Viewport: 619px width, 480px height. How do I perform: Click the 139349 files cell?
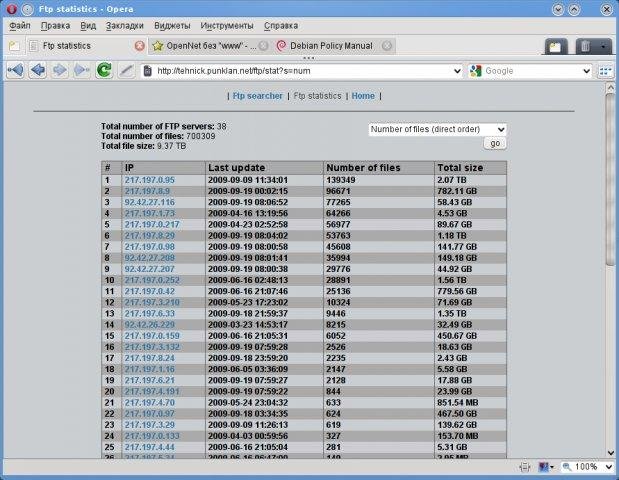(379, 180)
